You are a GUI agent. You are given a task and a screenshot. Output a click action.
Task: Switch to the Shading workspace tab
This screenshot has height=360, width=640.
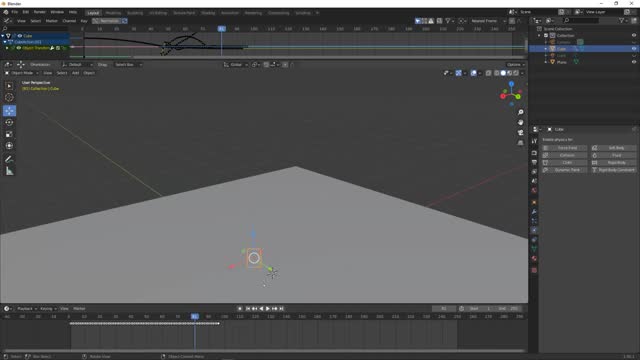[208, 13]
